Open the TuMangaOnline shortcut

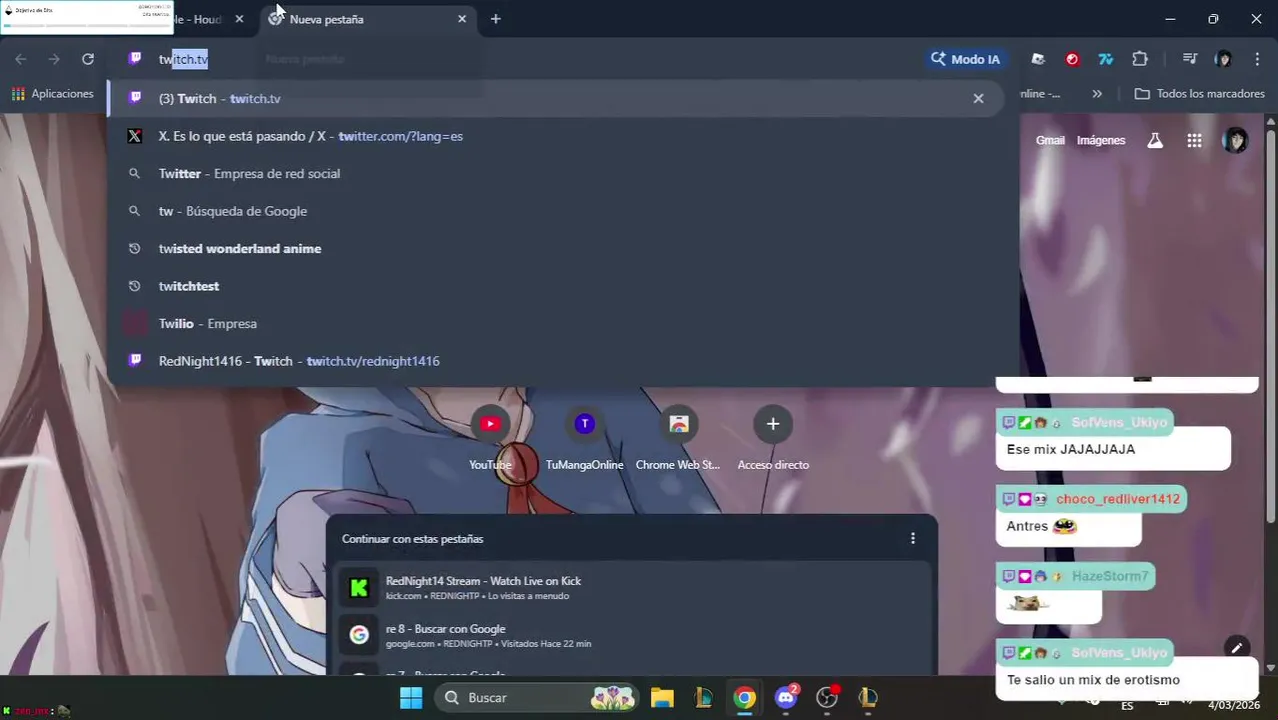584,438
